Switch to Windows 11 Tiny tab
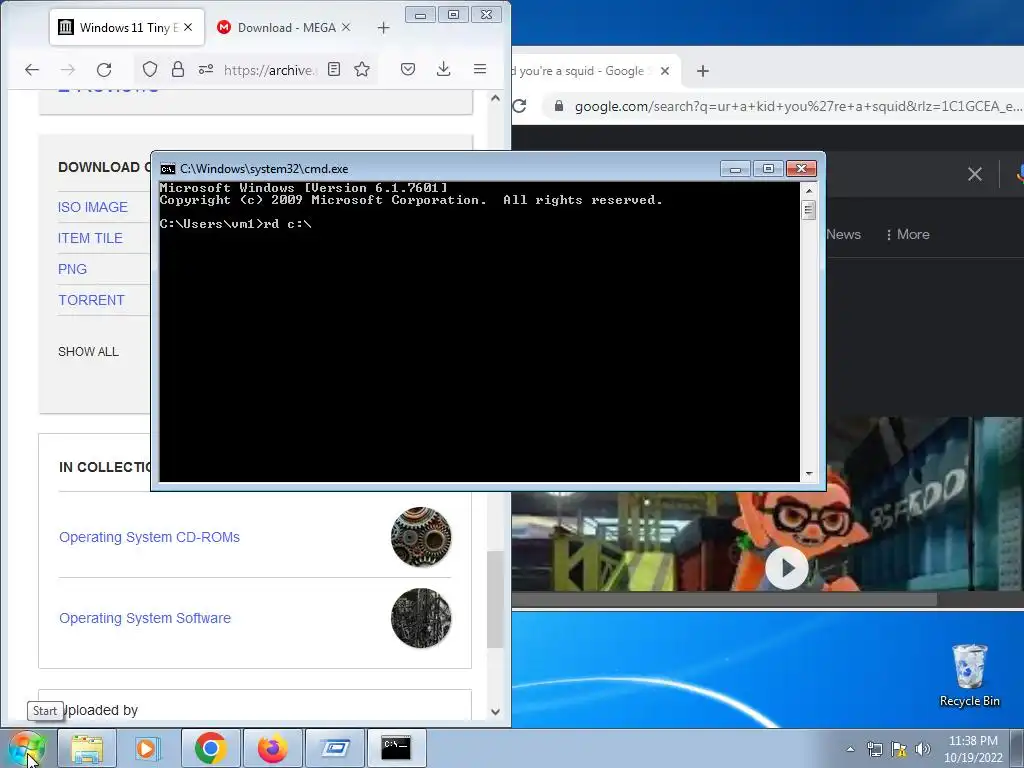 coord(127,27)
